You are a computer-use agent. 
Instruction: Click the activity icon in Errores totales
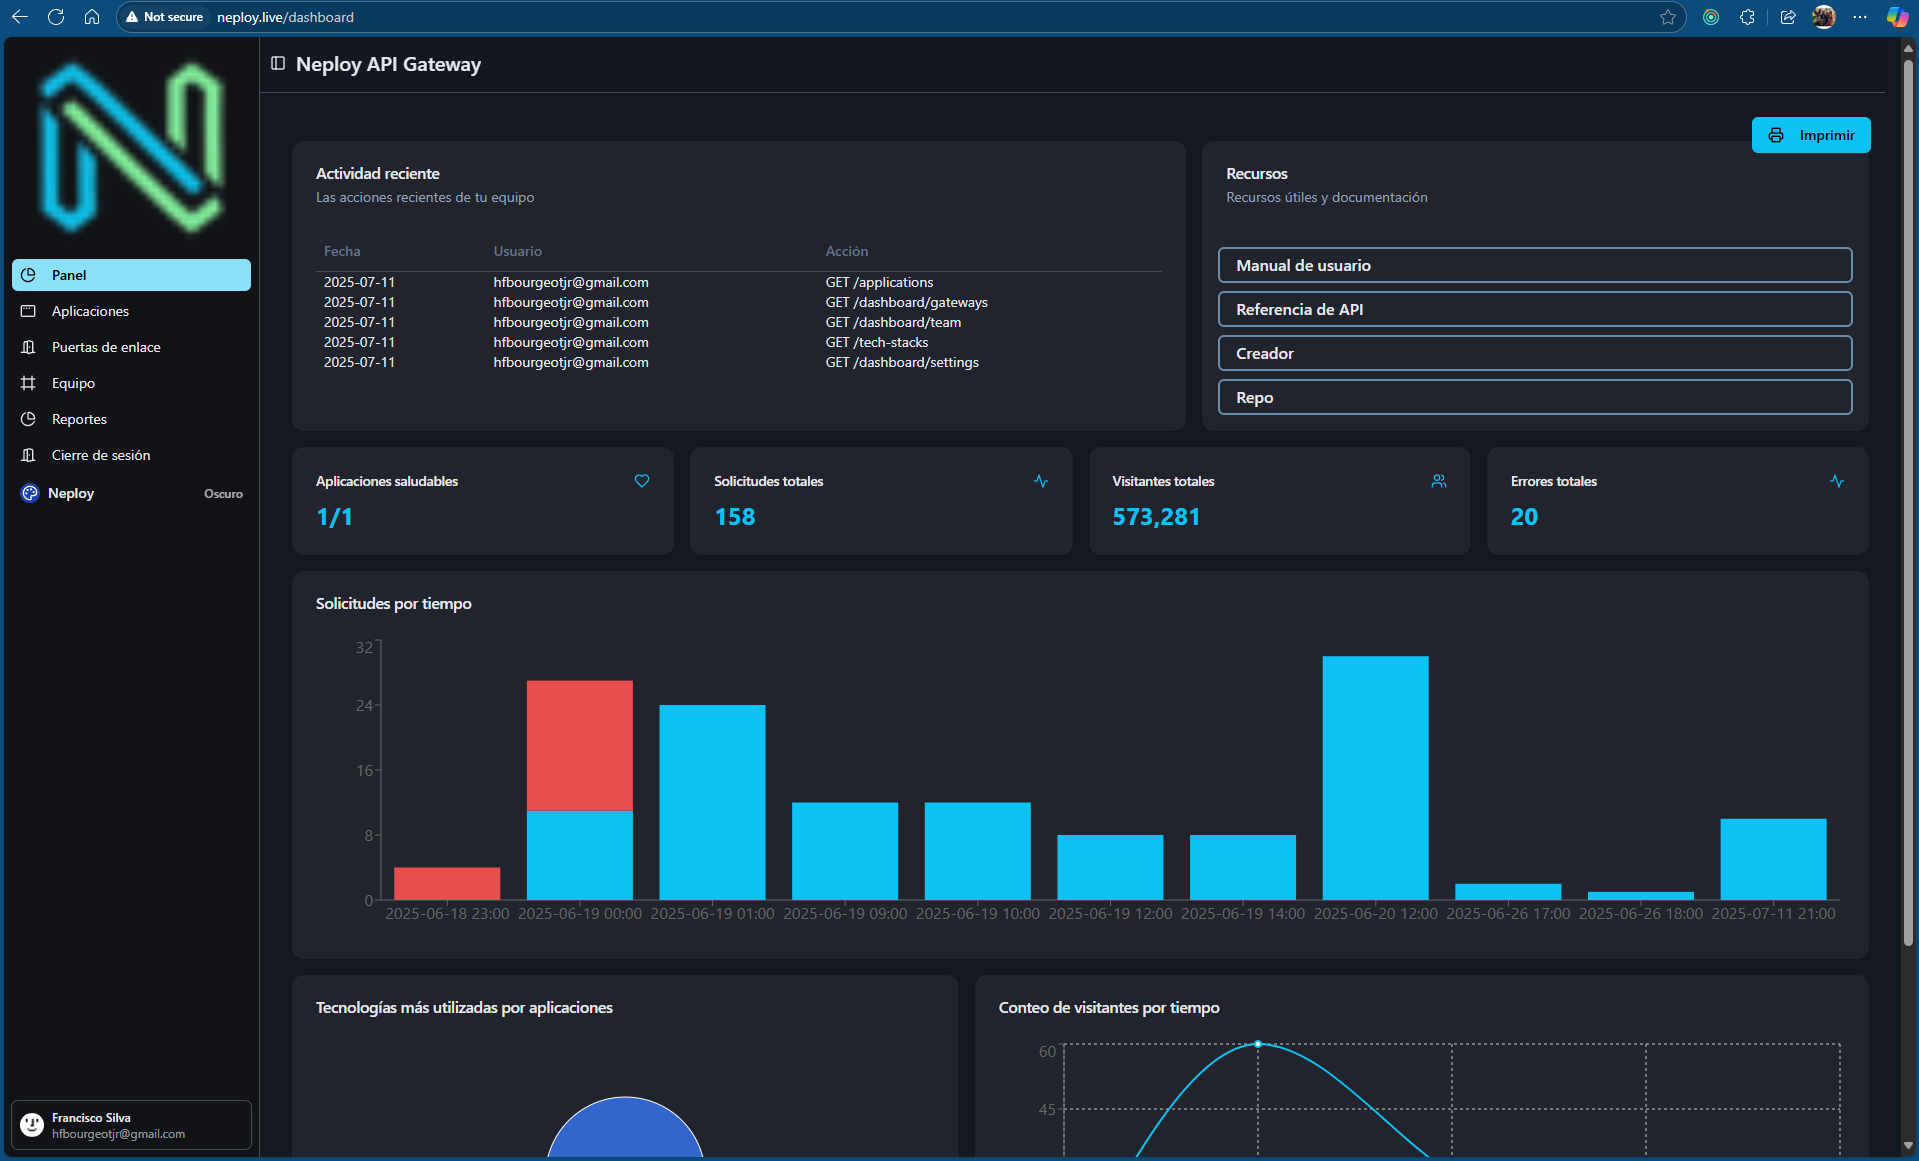click(1837, 481)
